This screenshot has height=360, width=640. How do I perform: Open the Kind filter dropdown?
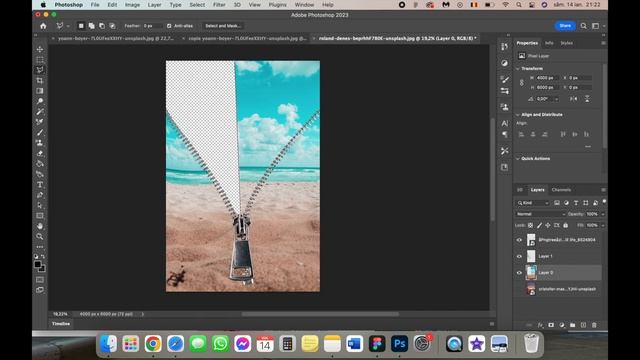click(x=533, y=203)
